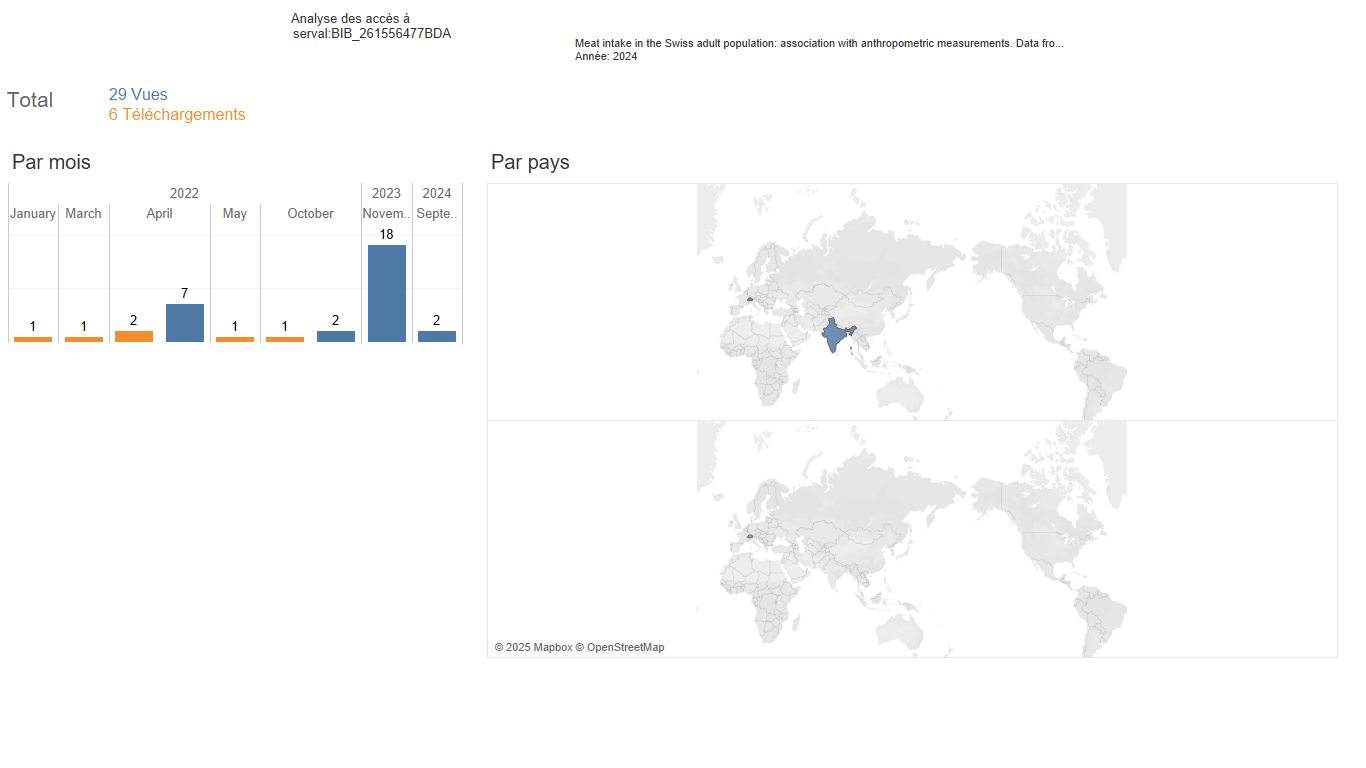The image size is (1366, 768).
Task: Select the October month header
Action: (x=310, y=214)
